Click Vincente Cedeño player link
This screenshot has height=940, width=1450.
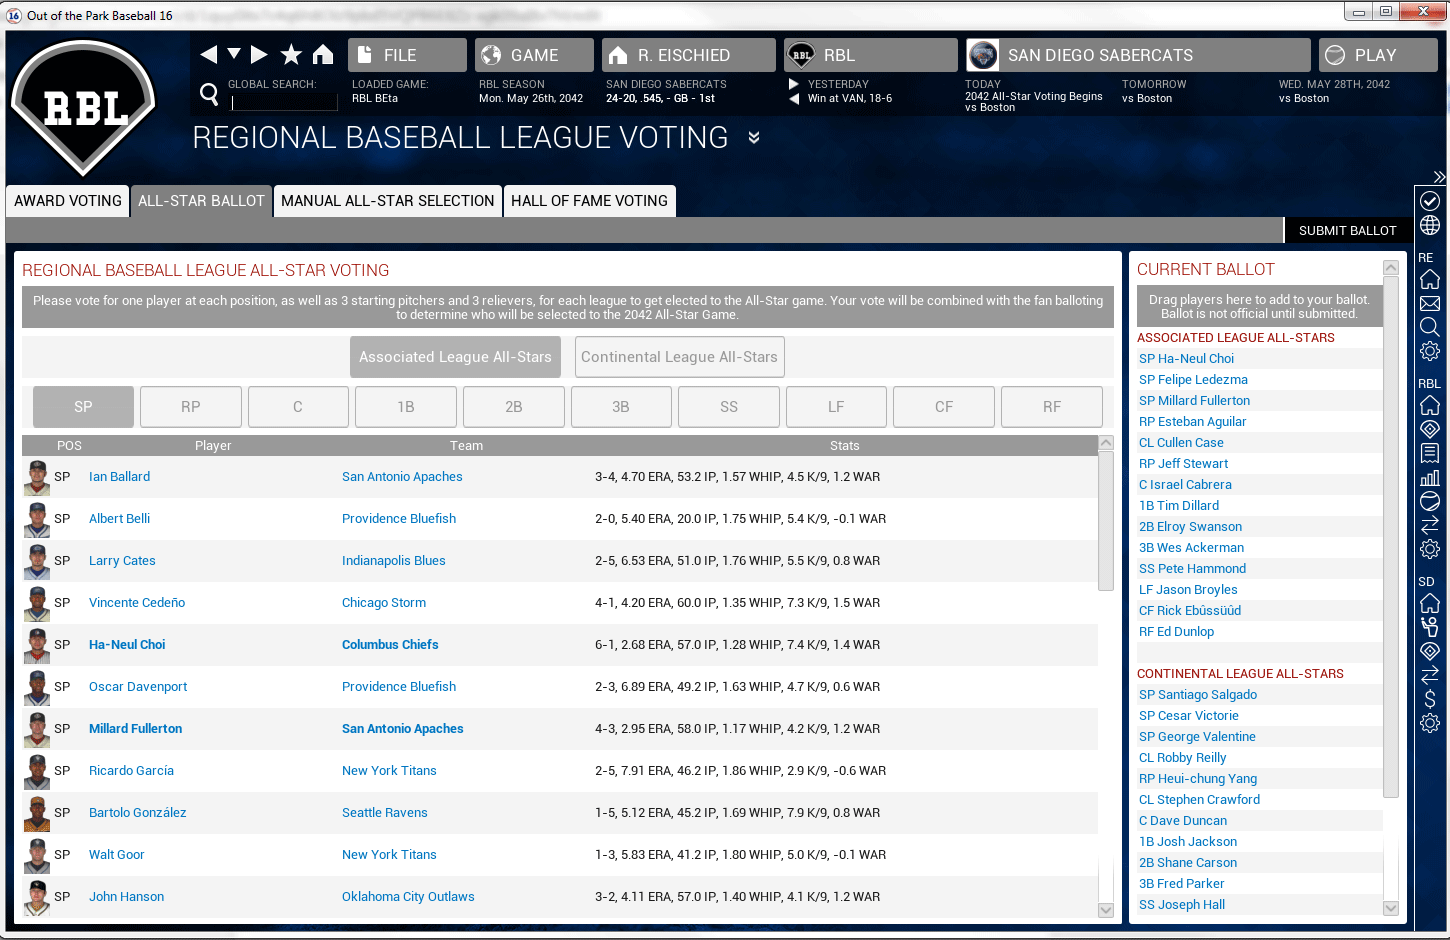[137, 603]
